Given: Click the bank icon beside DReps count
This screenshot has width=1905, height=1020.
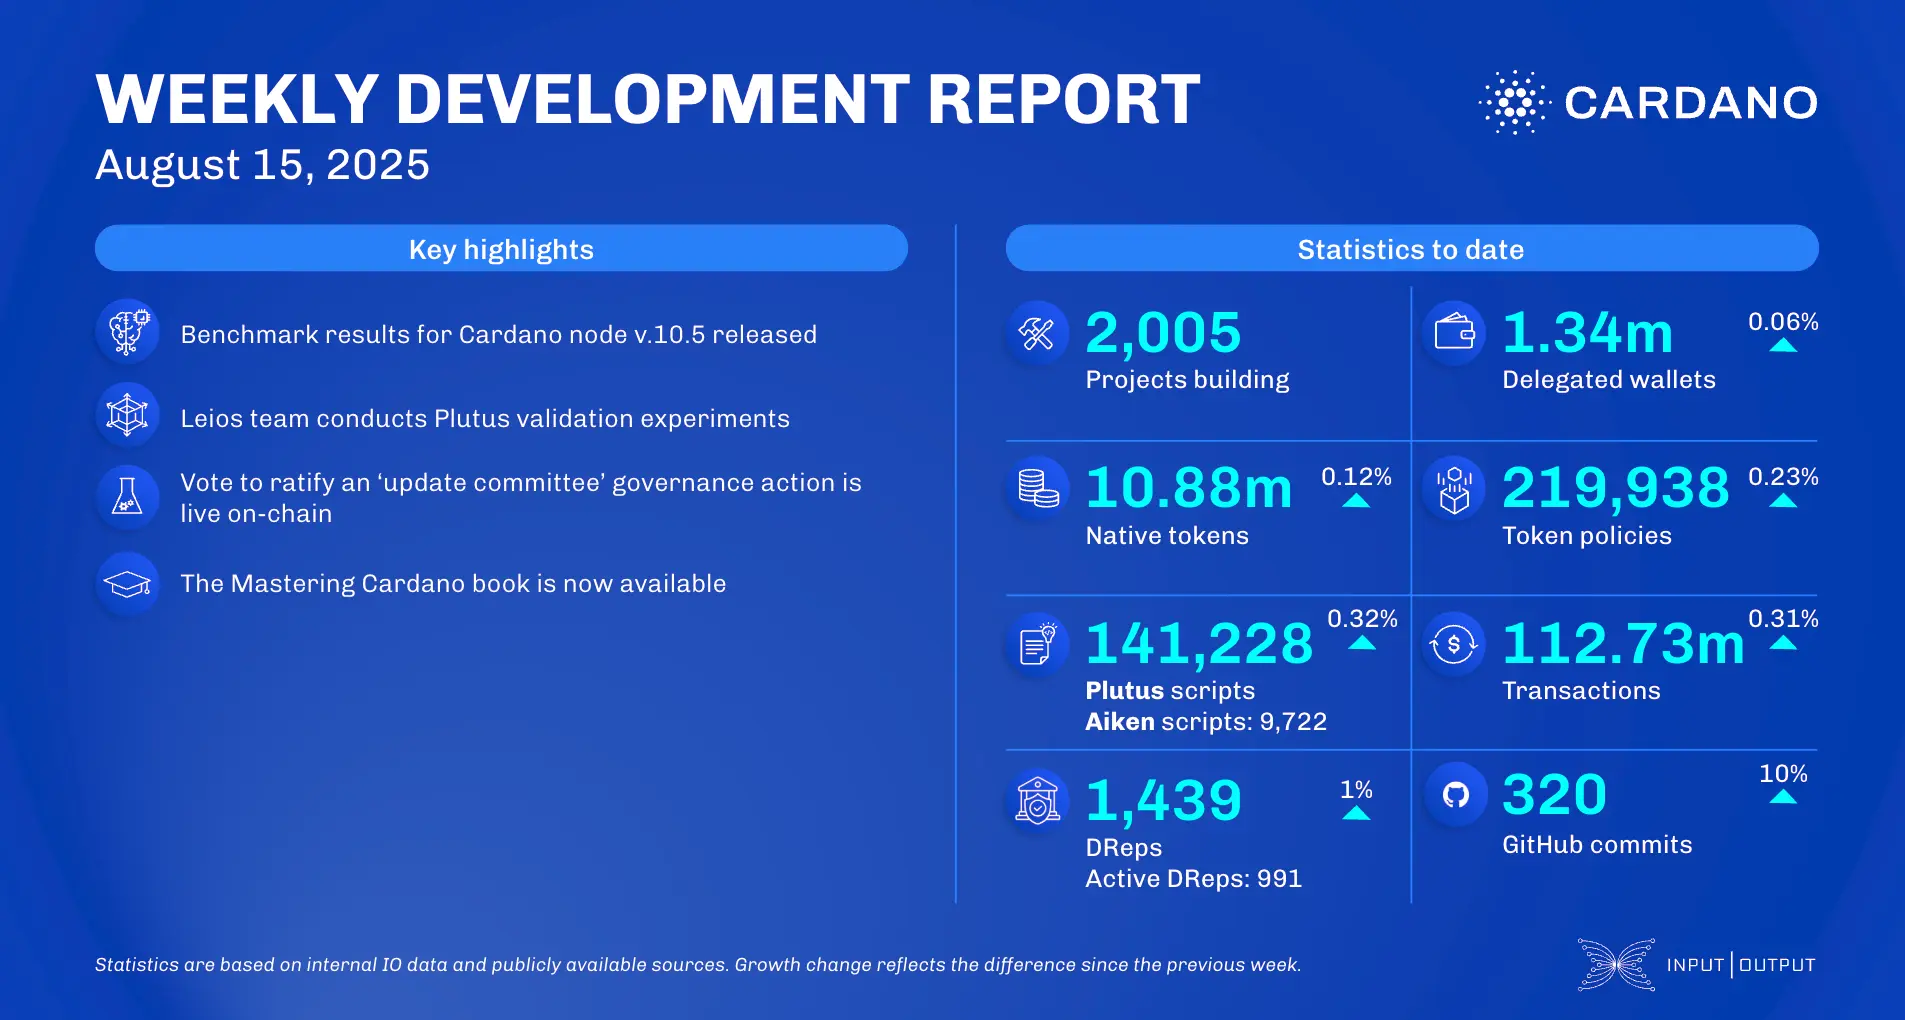Looking at the screenshot, I should [1038, 800].
